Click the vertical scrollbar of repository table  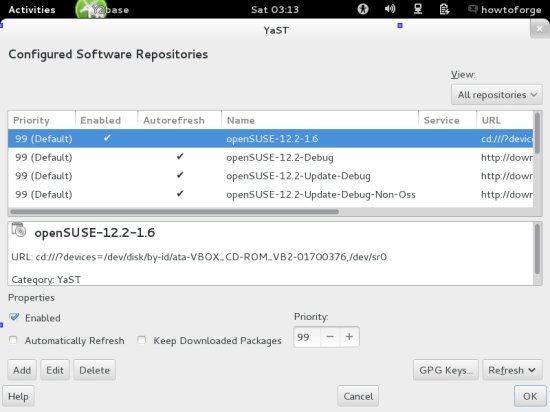(537, 133)
